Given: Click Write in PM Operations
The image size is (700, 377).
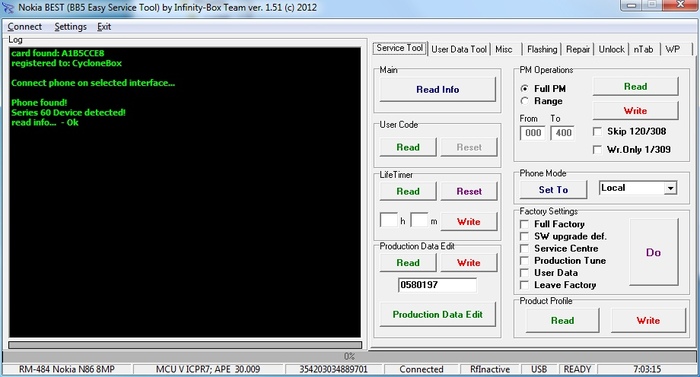Looking at the screenshot, I should 635,111.
